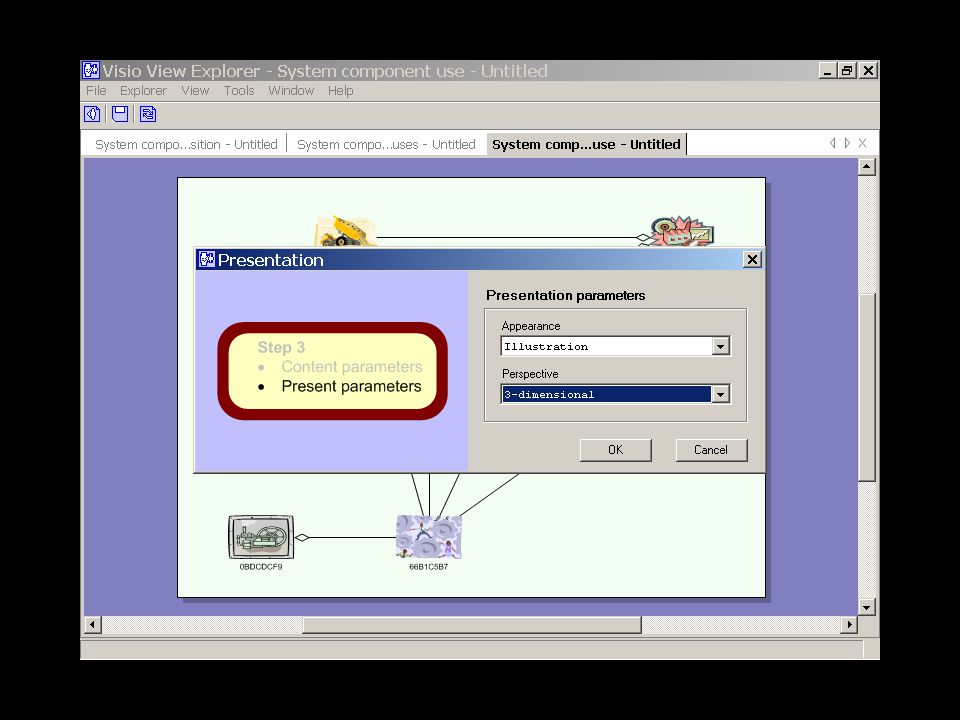Click the horizontal scrollbar right arrow
The width and height of the screenshot is (960, 720).
pyautogui.click(x=849, y=624)
